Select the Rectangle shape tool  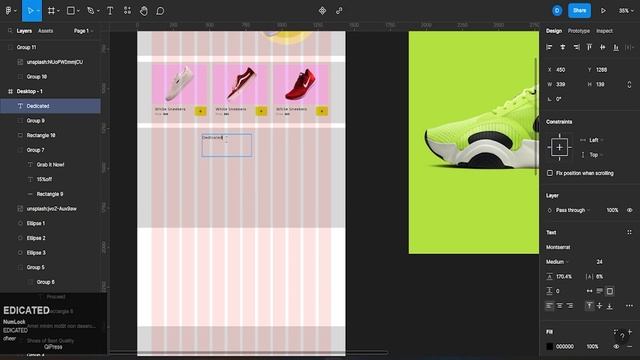click(x=71, y=11)
